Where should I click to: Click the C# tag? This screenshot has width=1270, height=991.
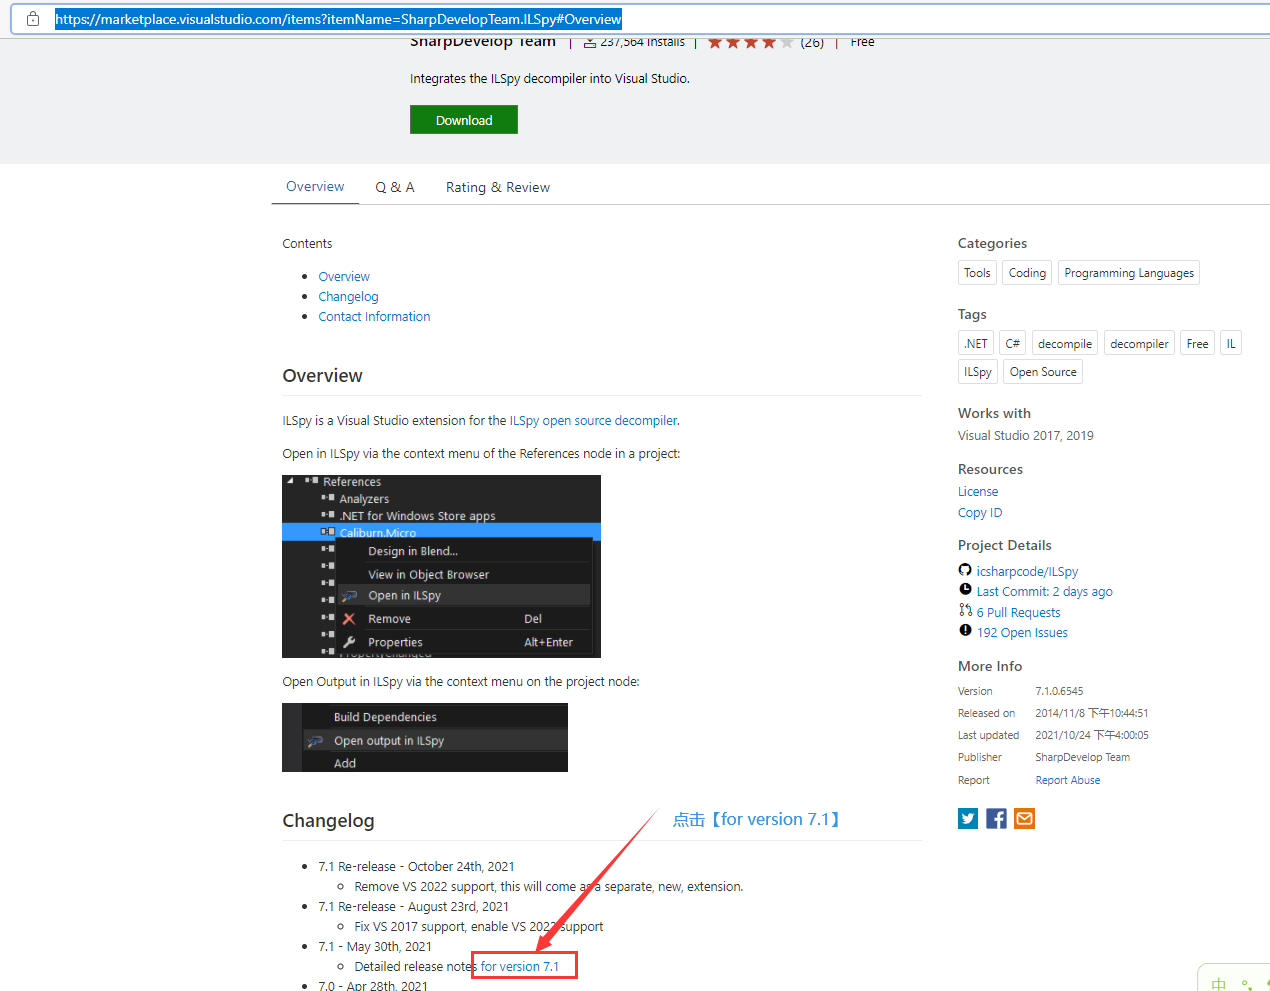coord(1013,344)
